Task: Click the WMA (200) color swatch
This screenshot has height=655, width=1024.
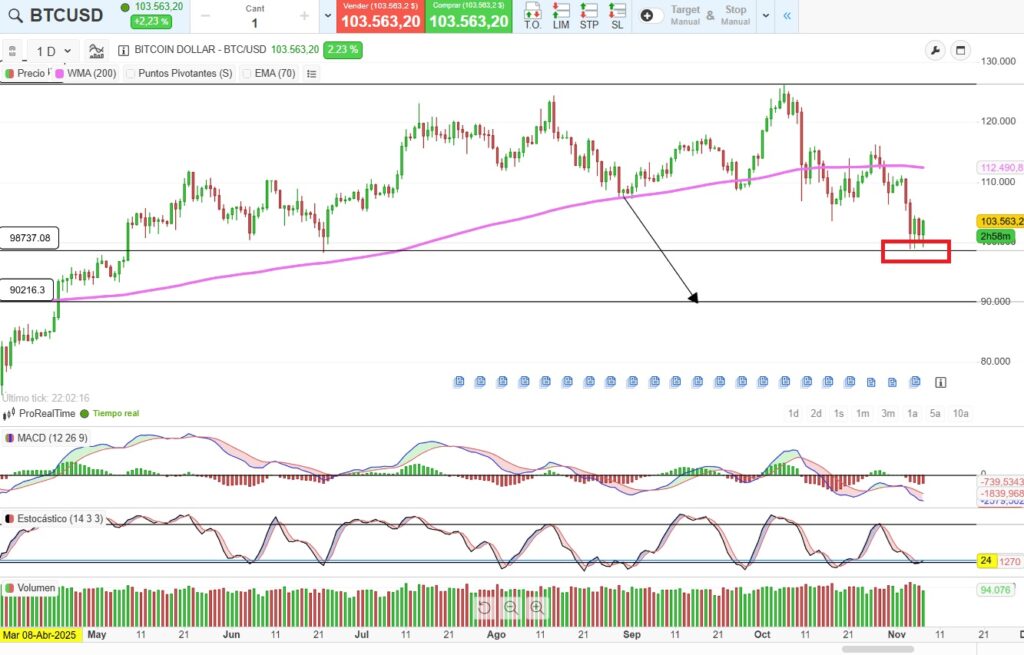Action: [x=59, y=73]
